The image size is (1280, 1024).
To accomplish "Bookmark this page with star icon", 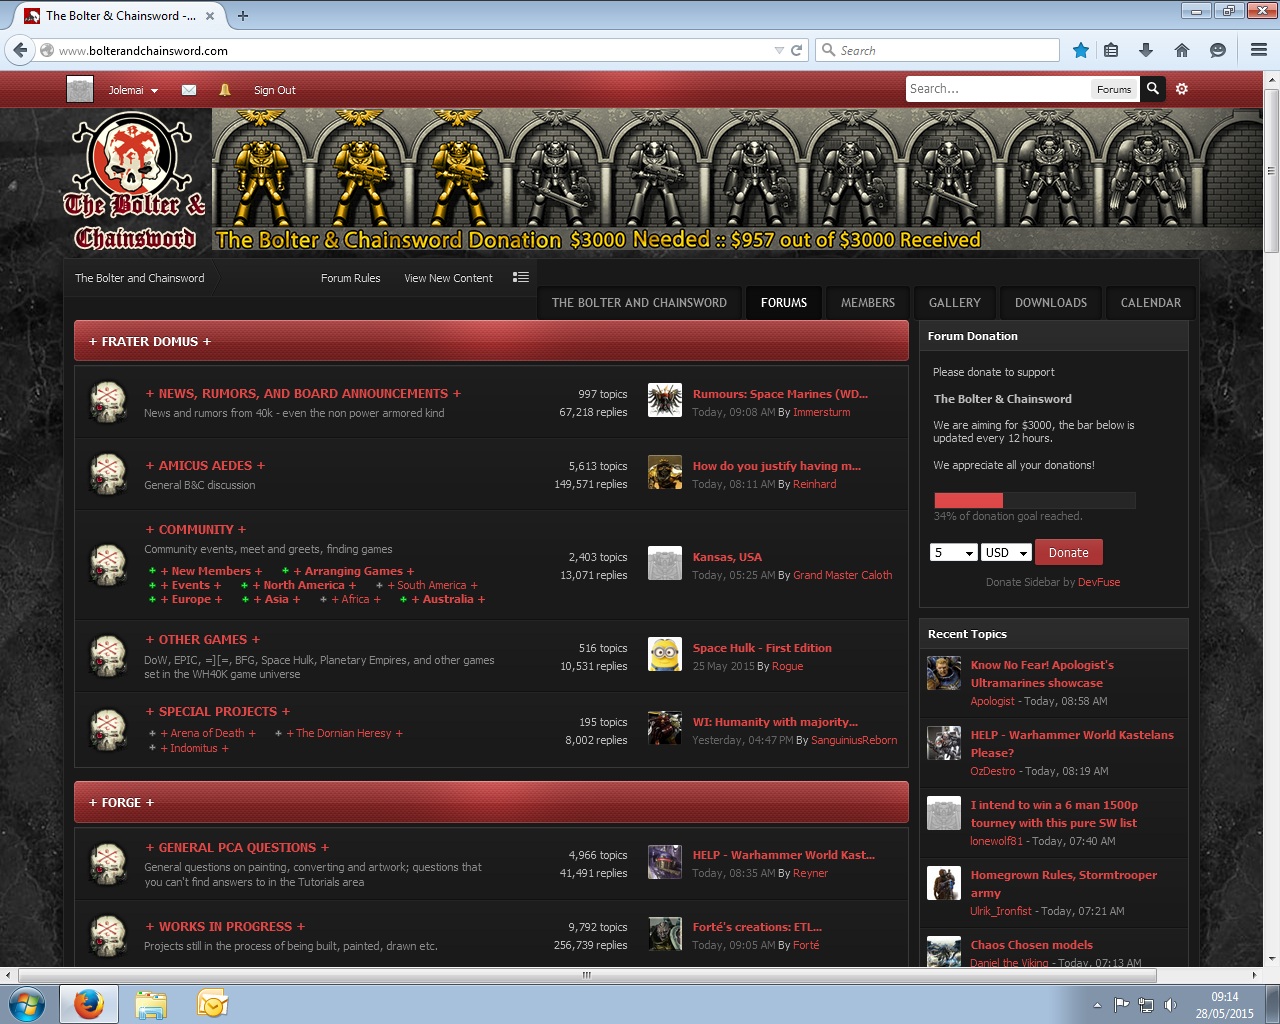I will click(x=1081, y=50).
